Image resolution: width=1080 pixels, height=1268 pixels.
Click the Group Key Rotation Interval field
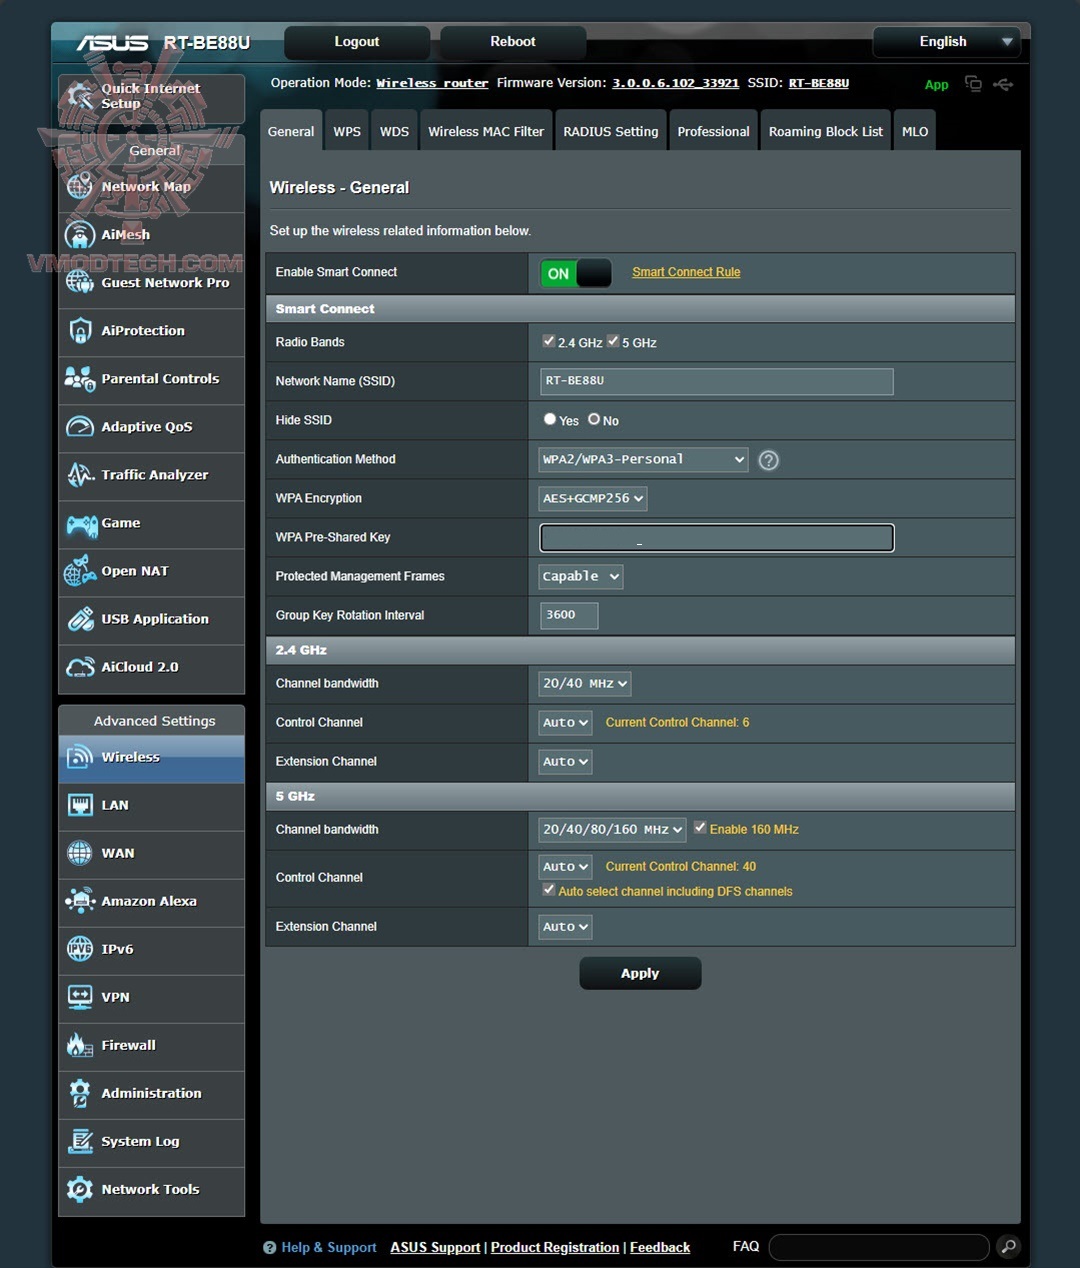(569, 615)
